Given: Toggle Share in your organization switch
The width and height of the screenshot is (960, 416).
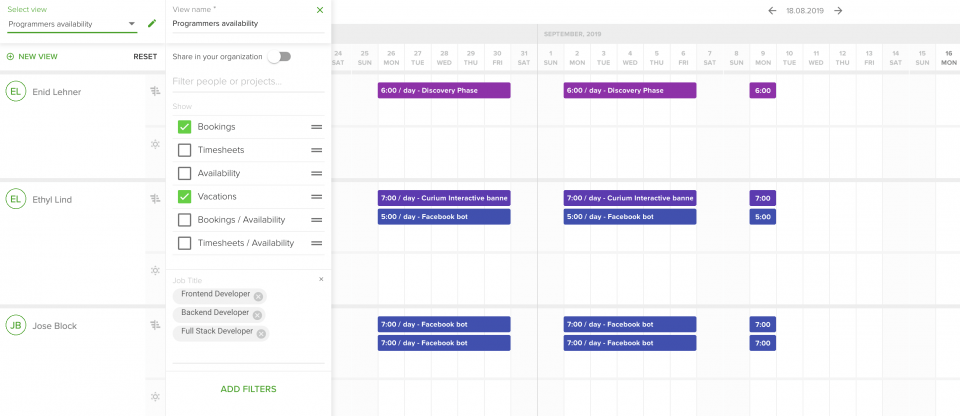Looking at the screenshot, I should [x=279, y=56].
